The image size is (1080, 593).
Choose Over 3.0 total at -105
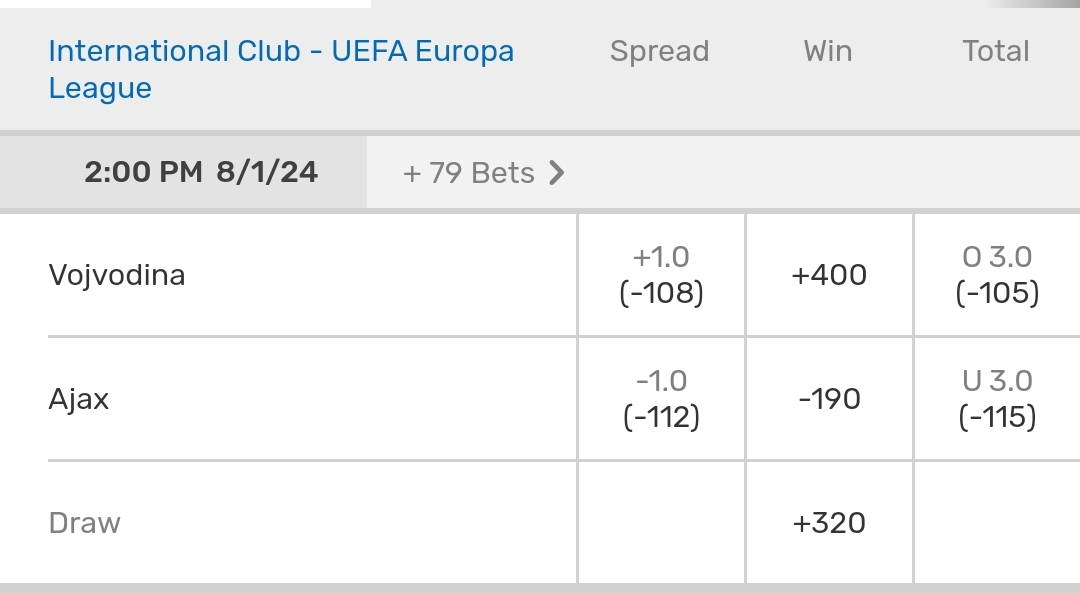997,275
